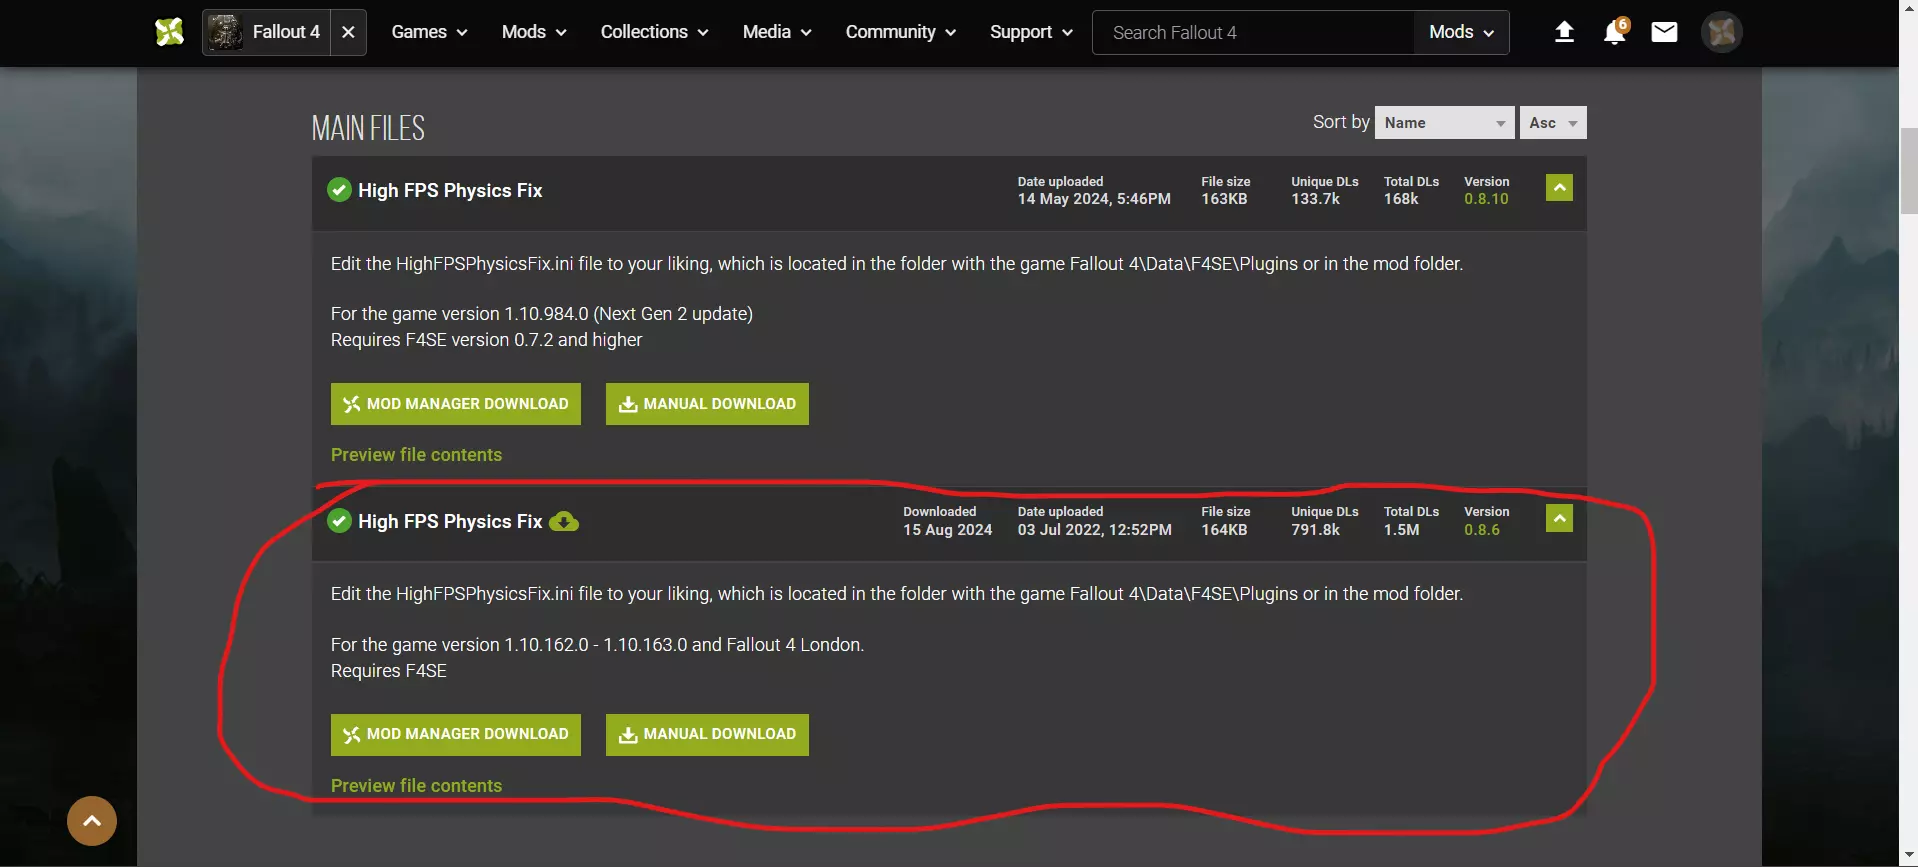Click the '14 May 2024, 5:46PM' upload date
Screen dimensions: 1918x867
[x=1094, y=199]
